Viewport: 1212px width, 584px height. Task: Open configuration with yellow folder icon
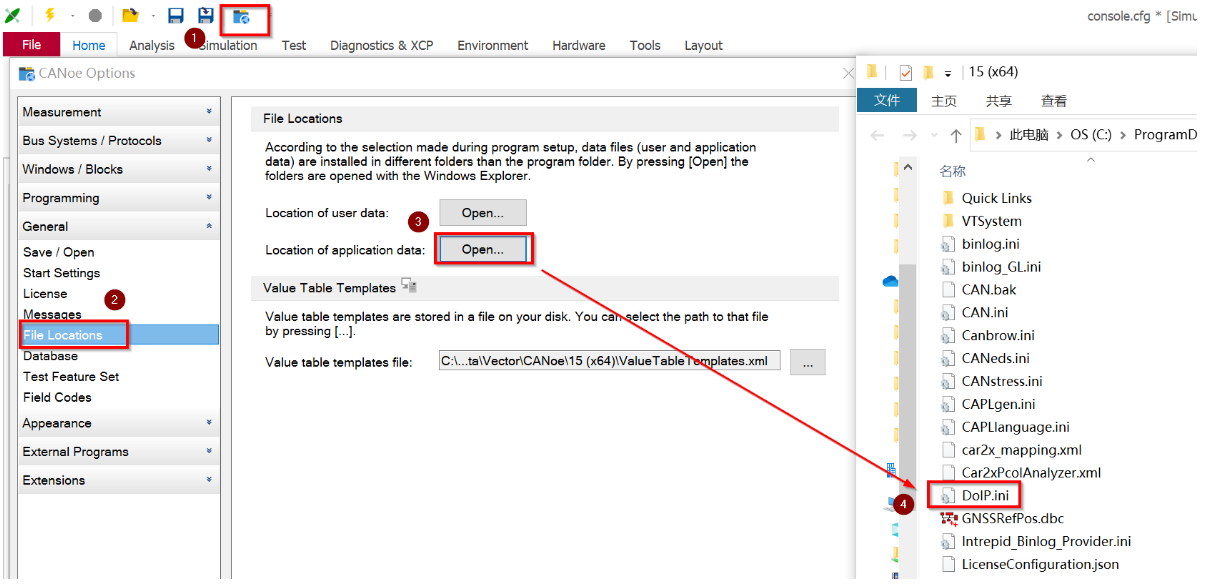point(130,15)
